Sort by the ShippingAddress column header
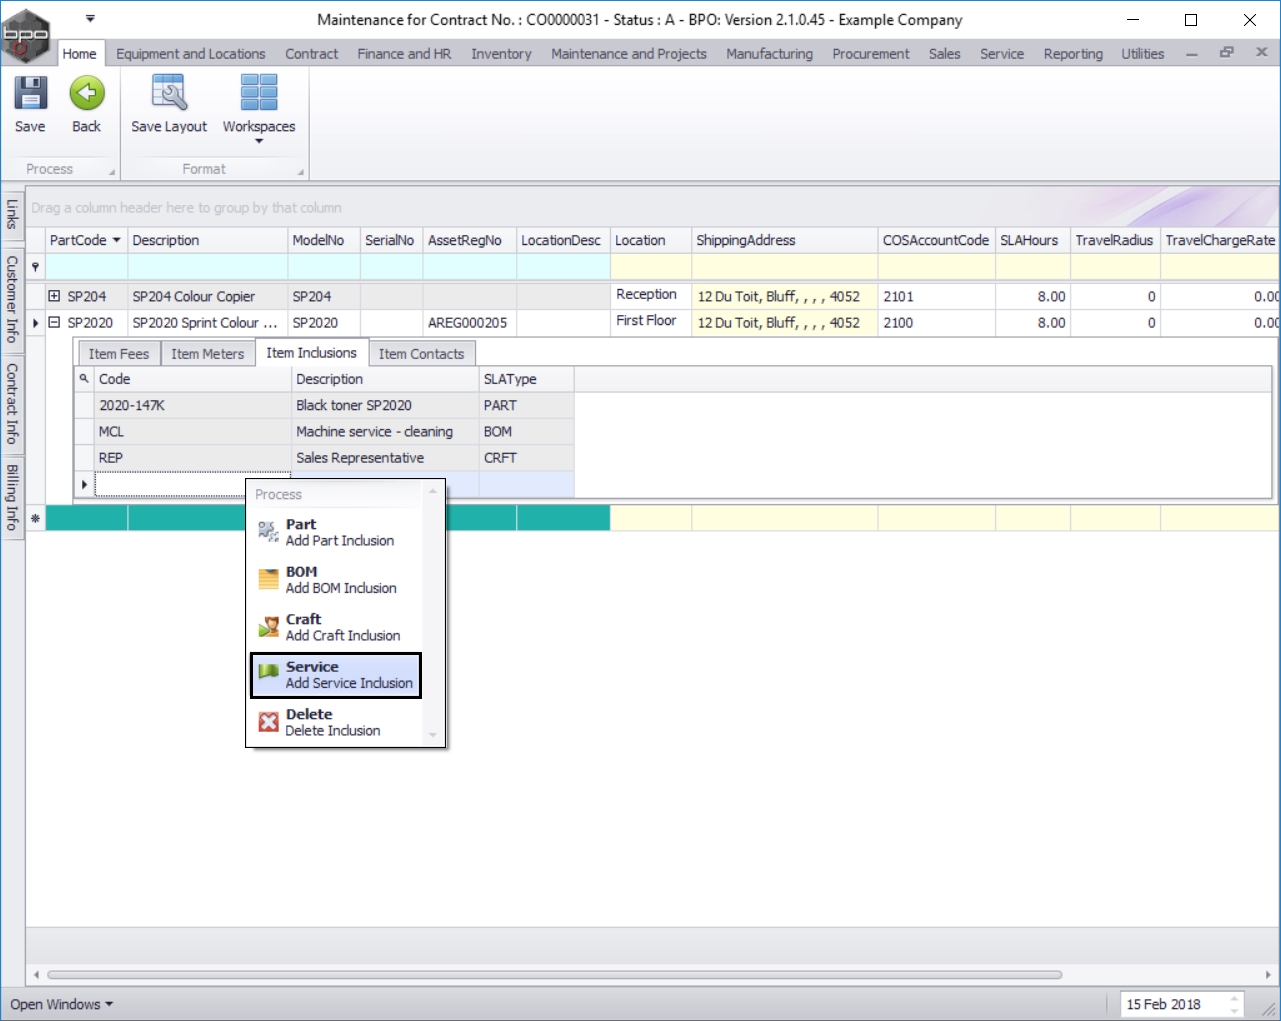The height and width of the screenshot is (1021, 1281). 784,240
